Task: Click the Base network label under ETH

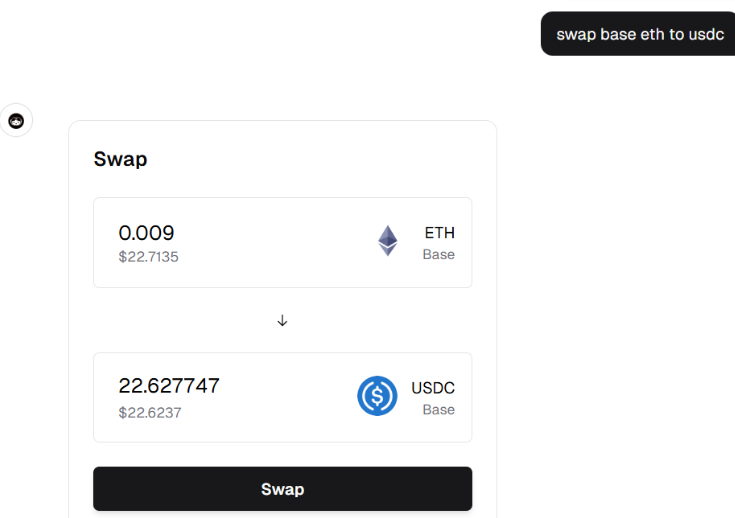Action: (438, 255)
